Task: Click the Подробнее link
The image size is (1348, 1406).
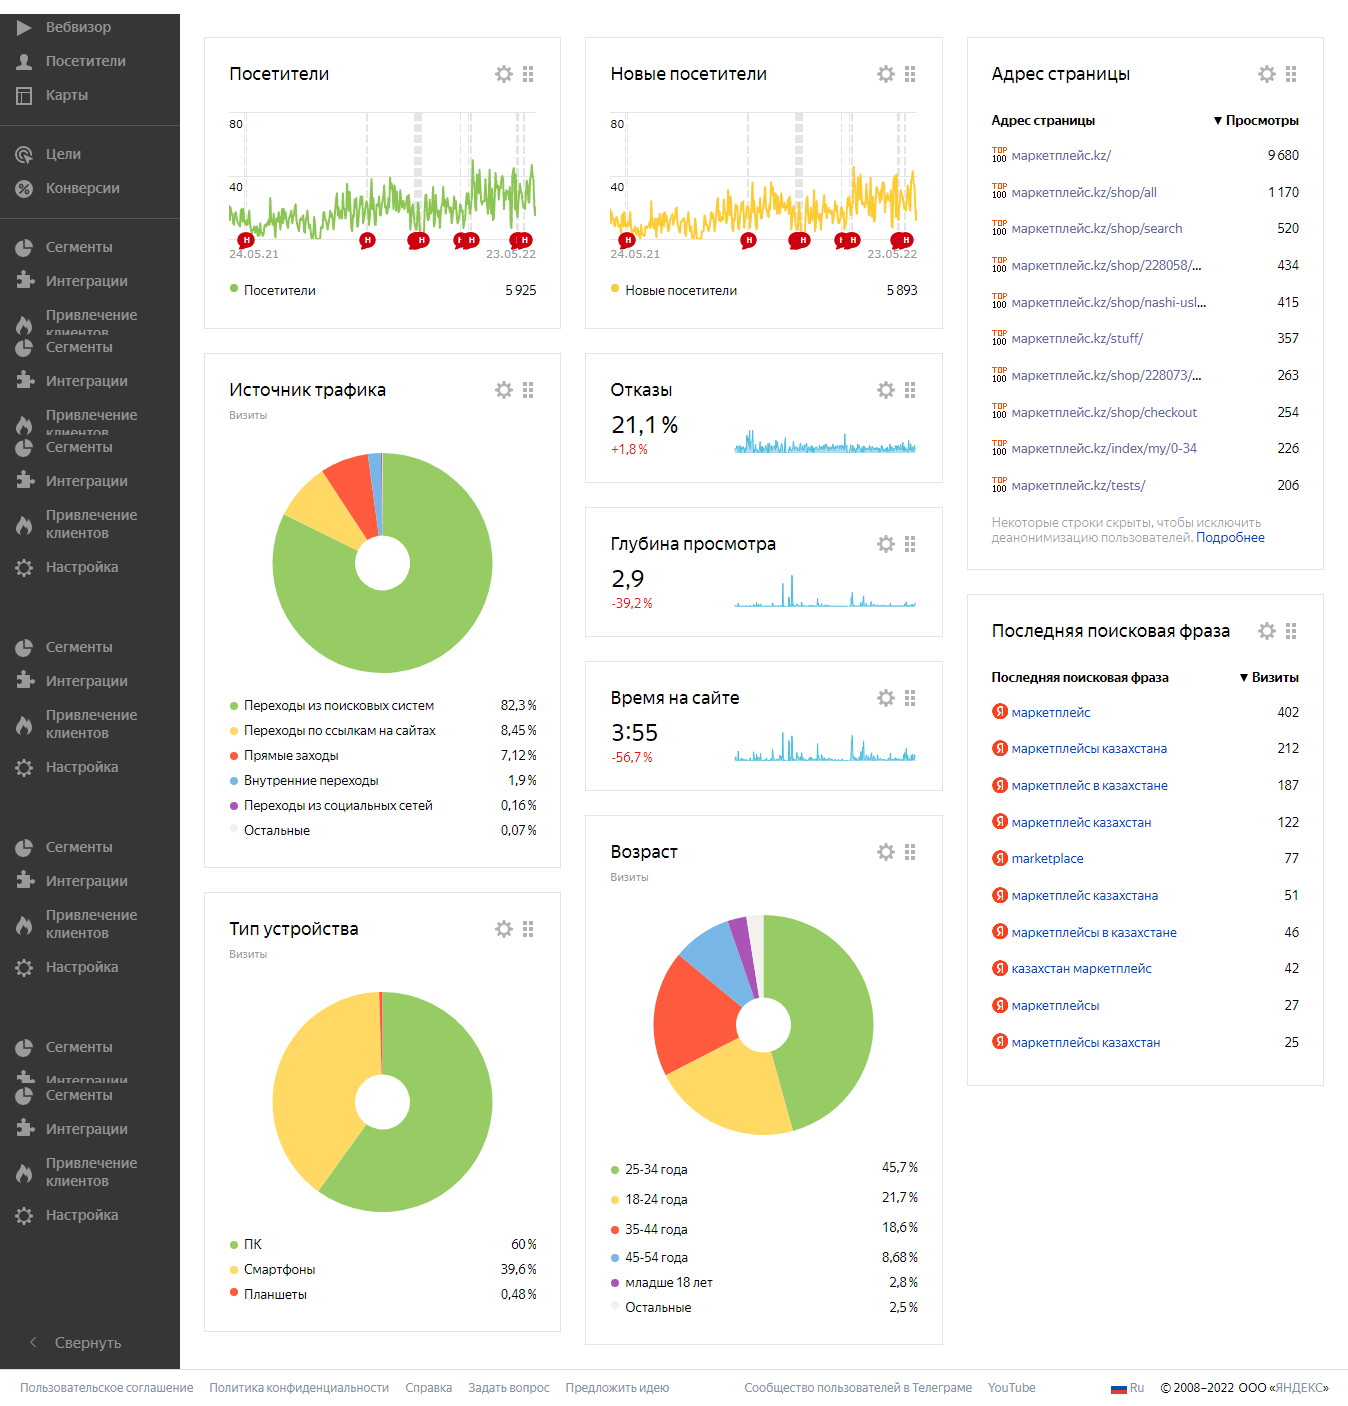Action: coord(1230,538)
